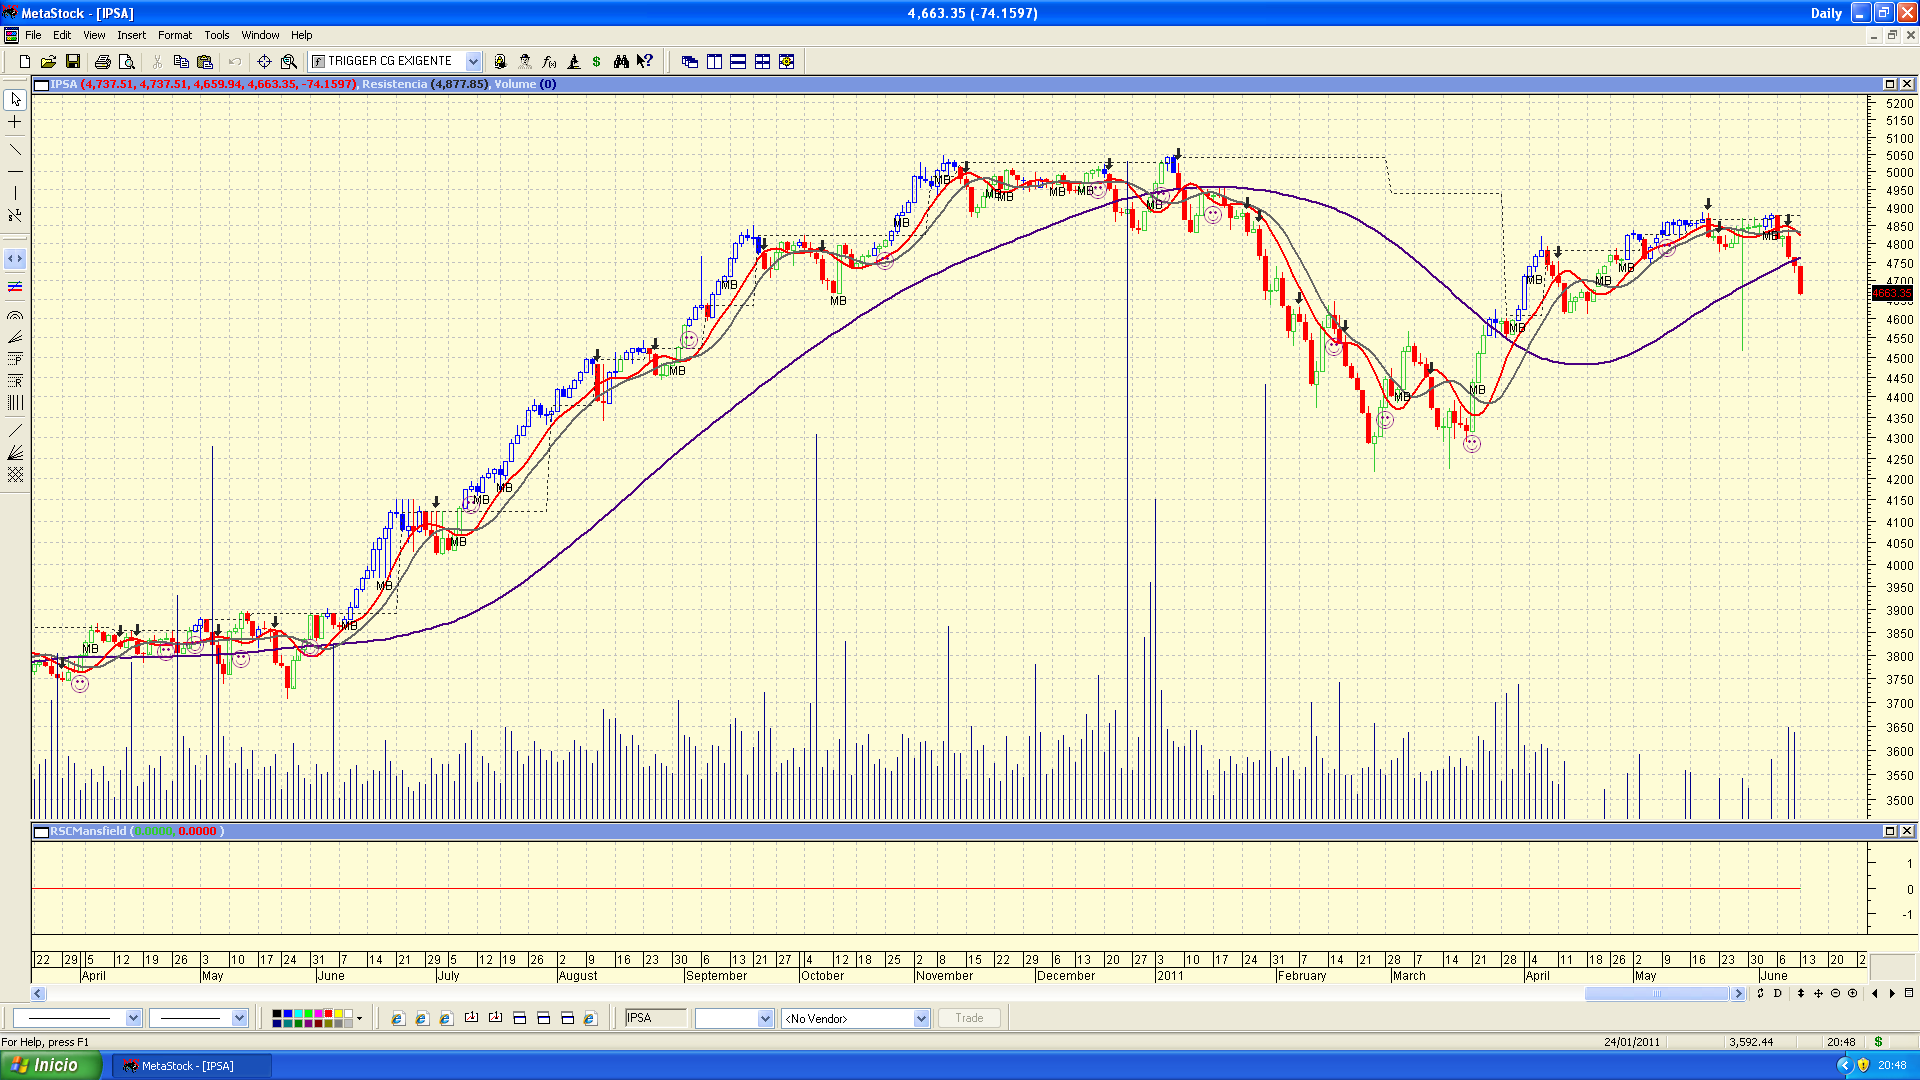Toggle the left-right arrows button in sidebar
Screen dimensions: 1920x1080
coord(15,259)
